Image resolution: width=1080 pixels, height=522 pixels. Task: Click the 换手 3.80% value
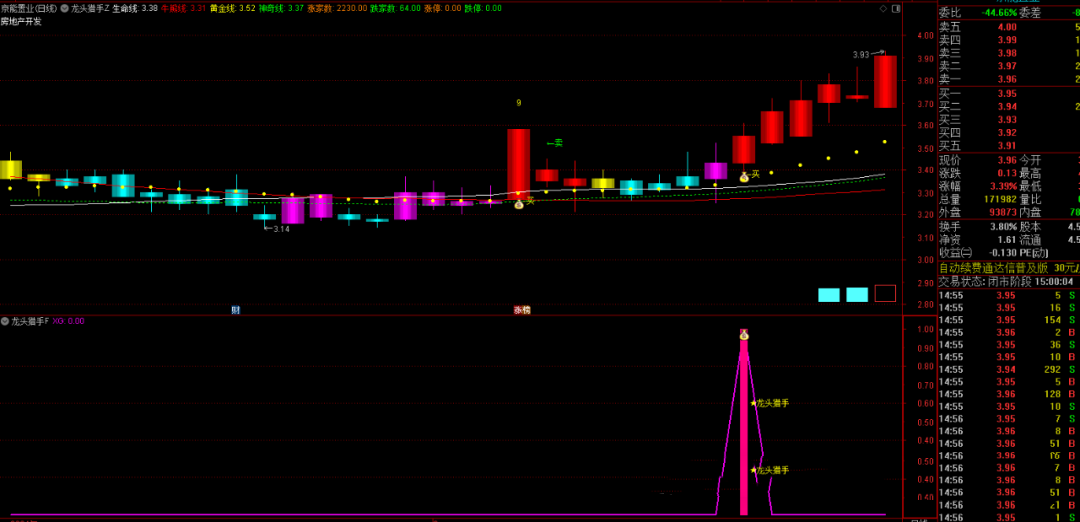(1003, 227)
